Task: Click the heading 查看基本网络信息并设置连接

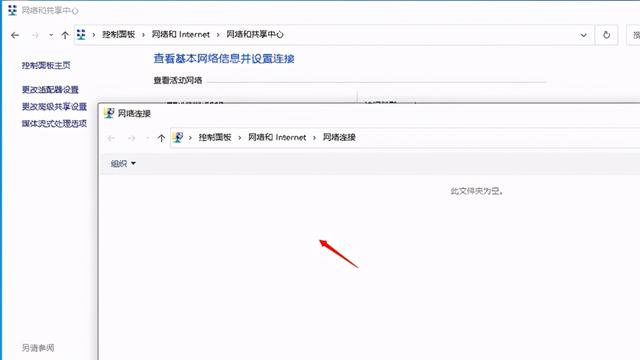Action: click(x=224, y=59)
